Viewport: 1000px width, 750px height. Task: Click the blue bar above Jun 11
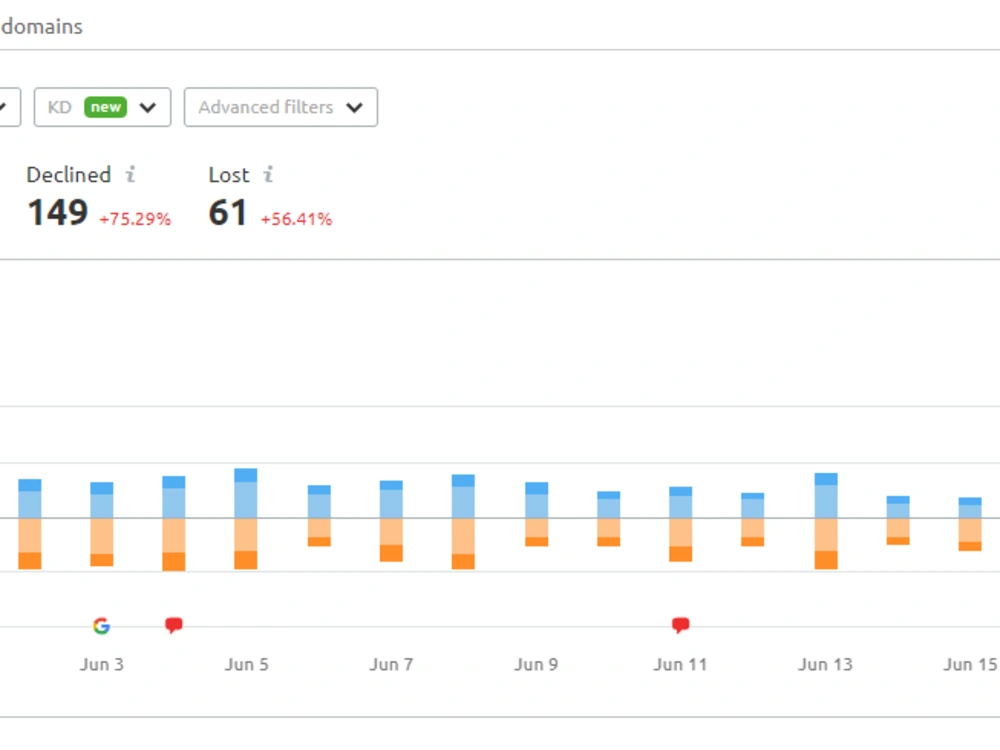pos(680,503)
